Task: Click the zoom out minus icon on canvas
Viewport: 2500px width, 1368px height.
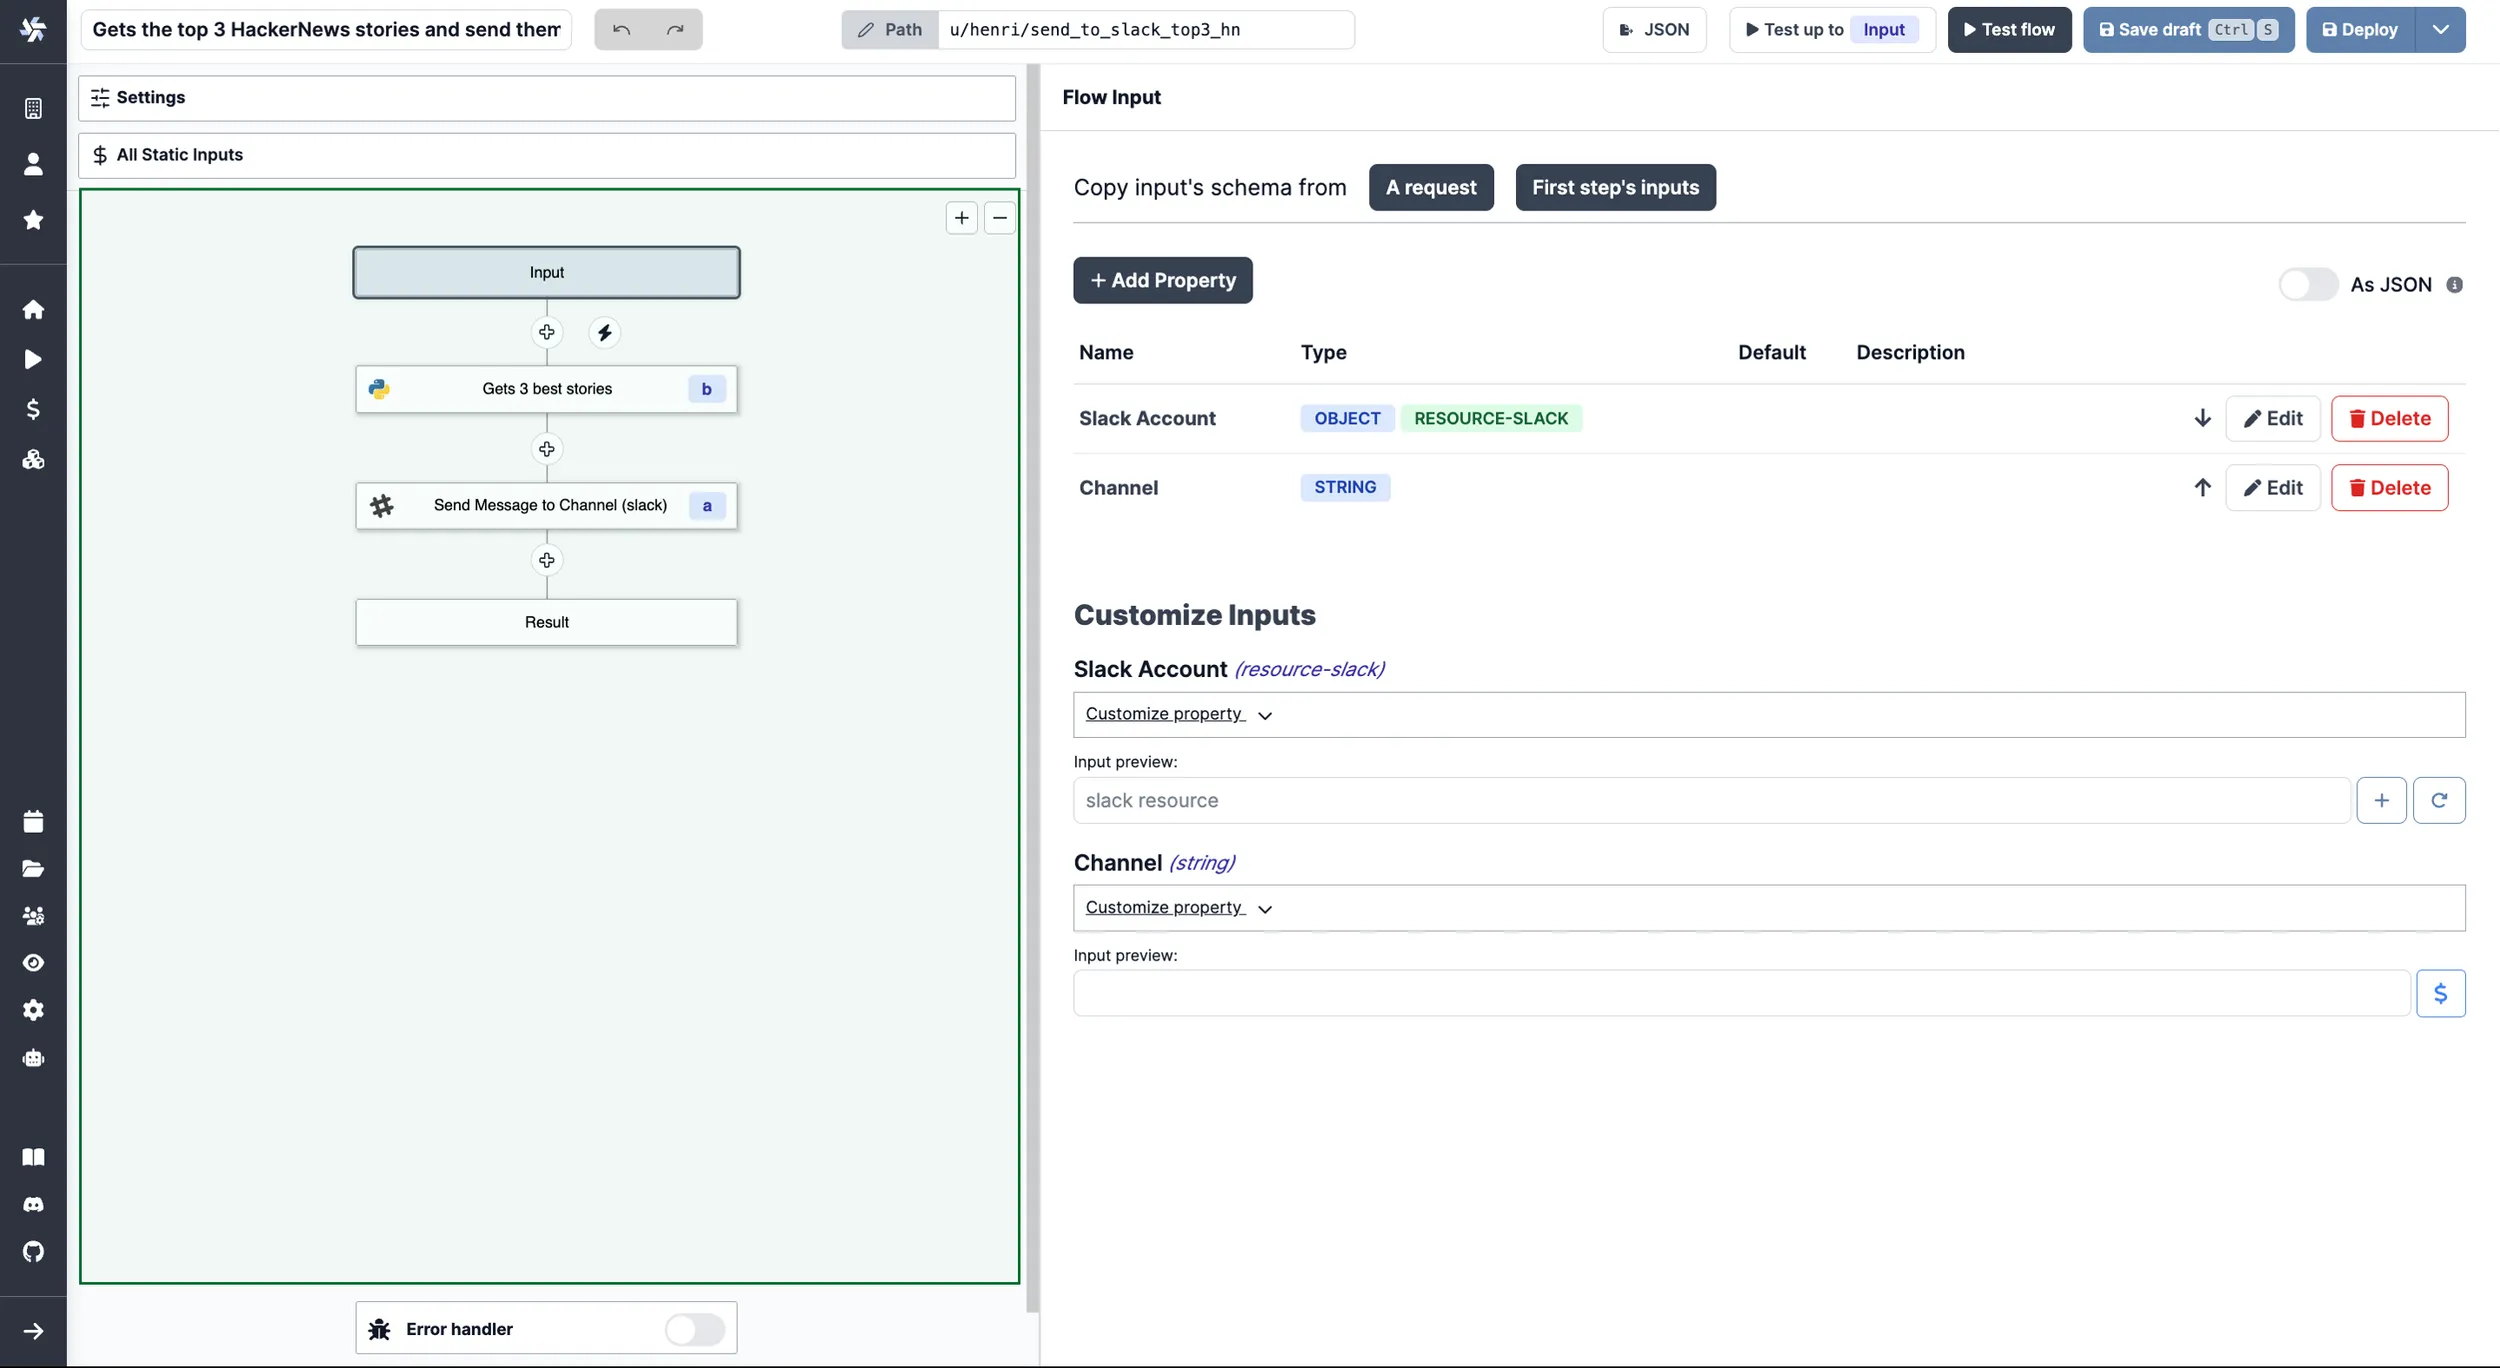Action: tap(999, 217)
